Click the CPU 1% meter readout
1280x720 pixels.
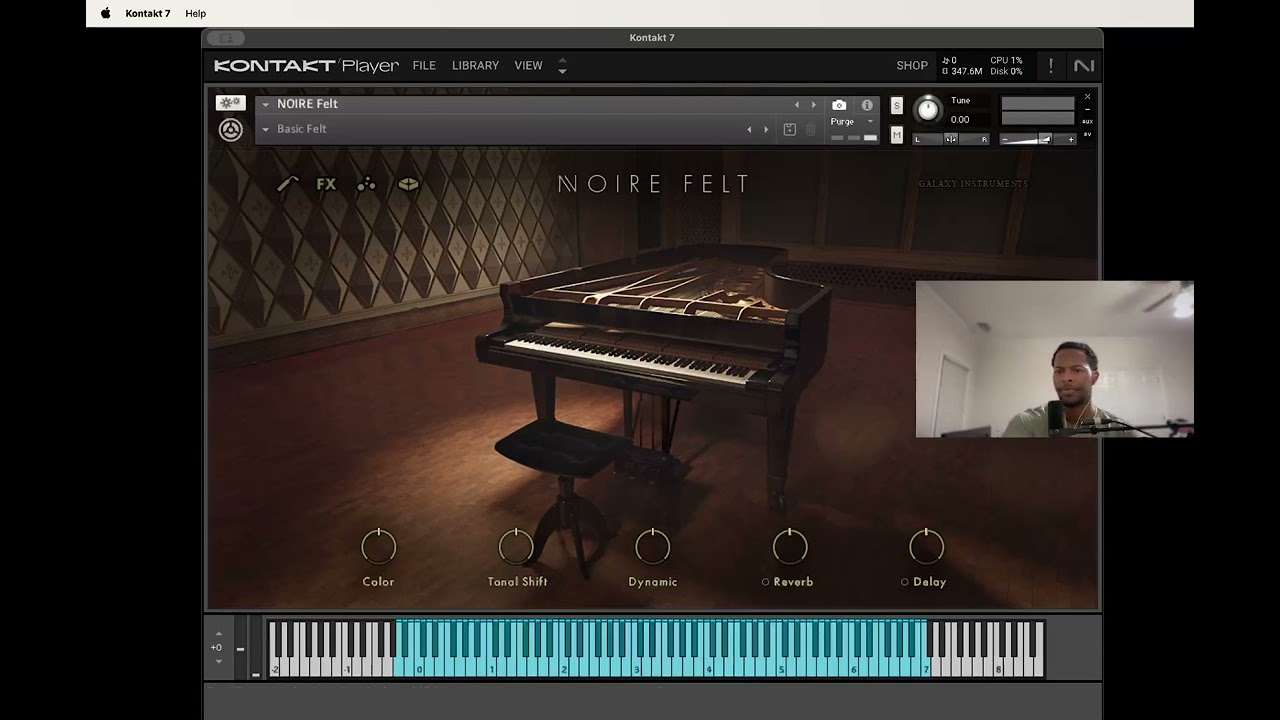[1006, 61]
